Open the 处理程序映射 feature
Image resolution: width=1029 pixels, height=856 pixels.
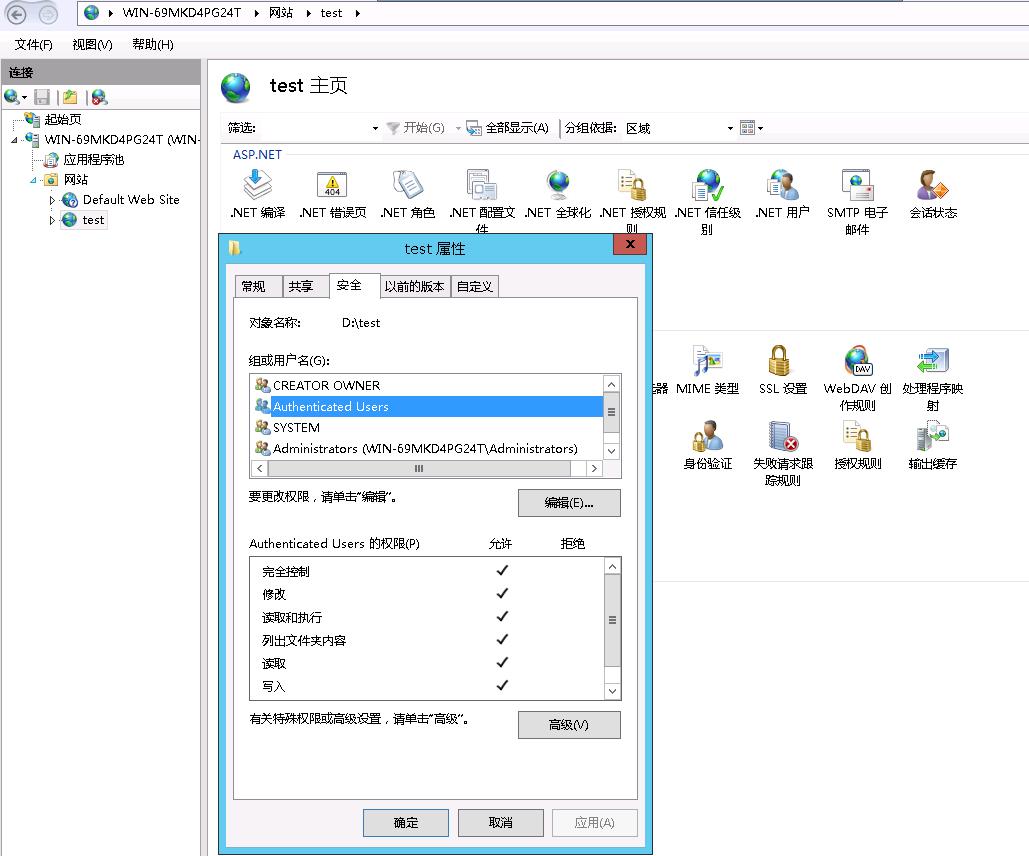931,360
